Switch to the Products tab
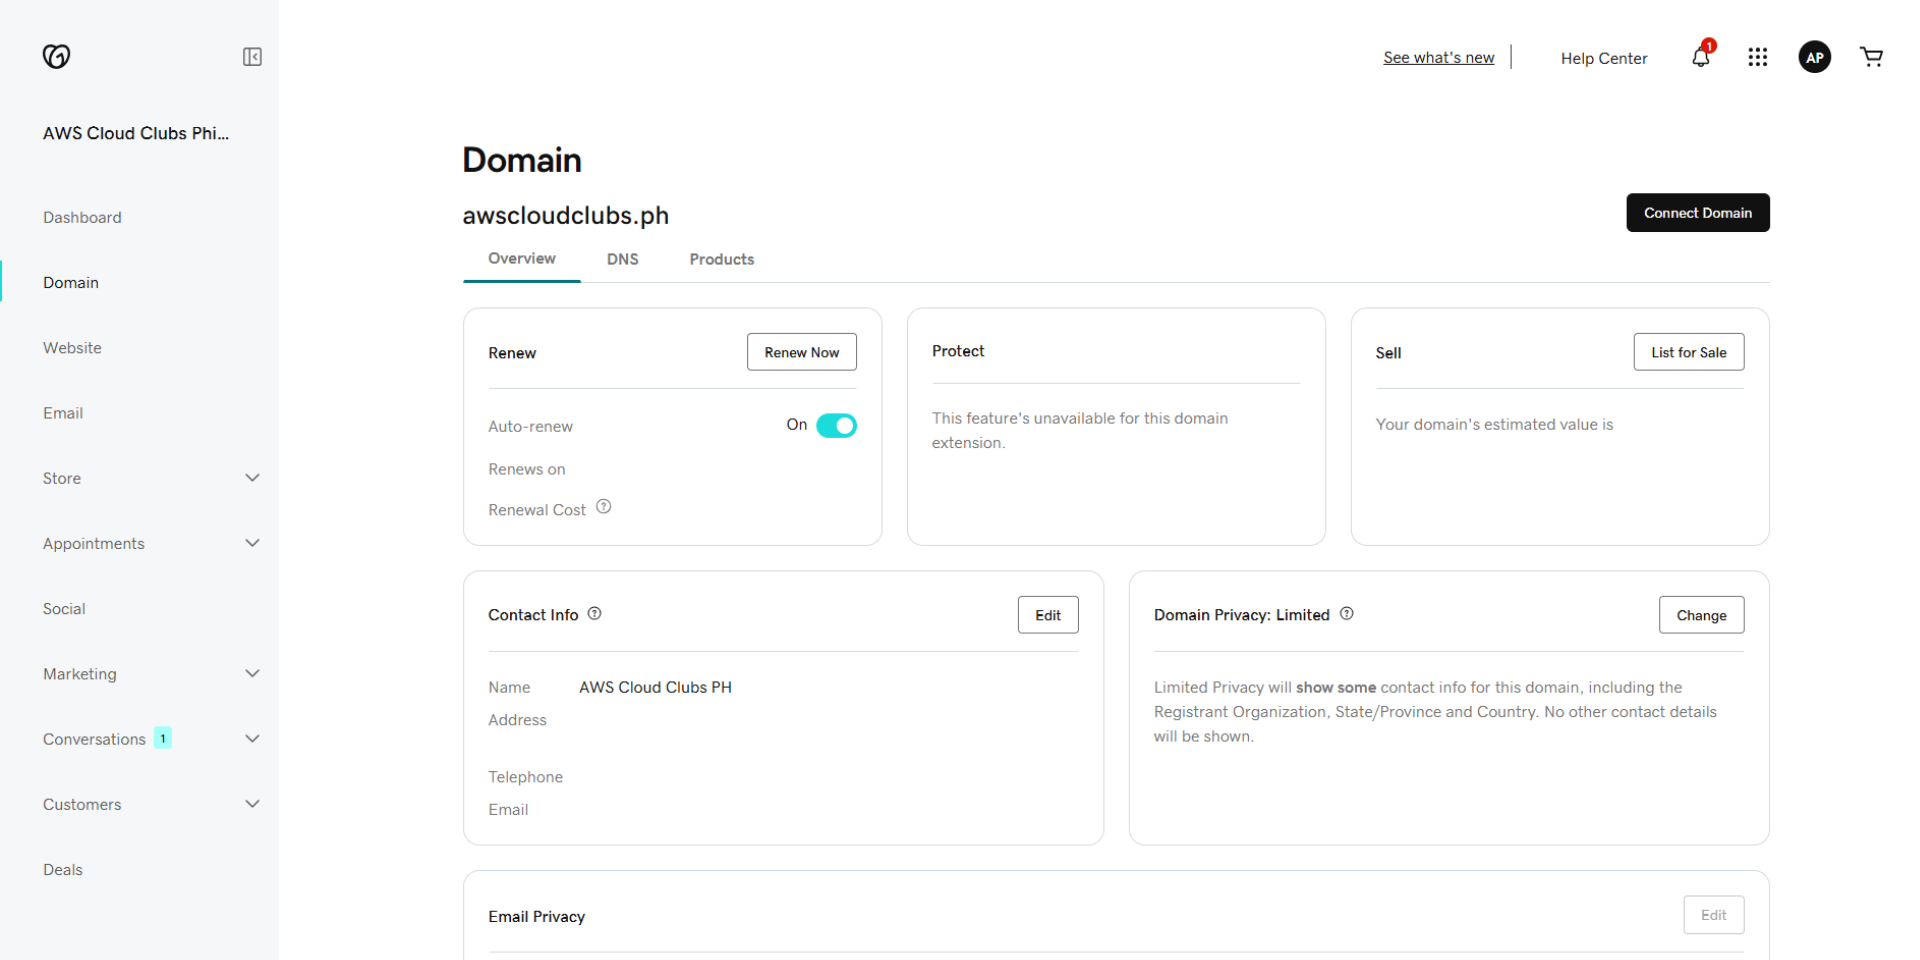 722,259
